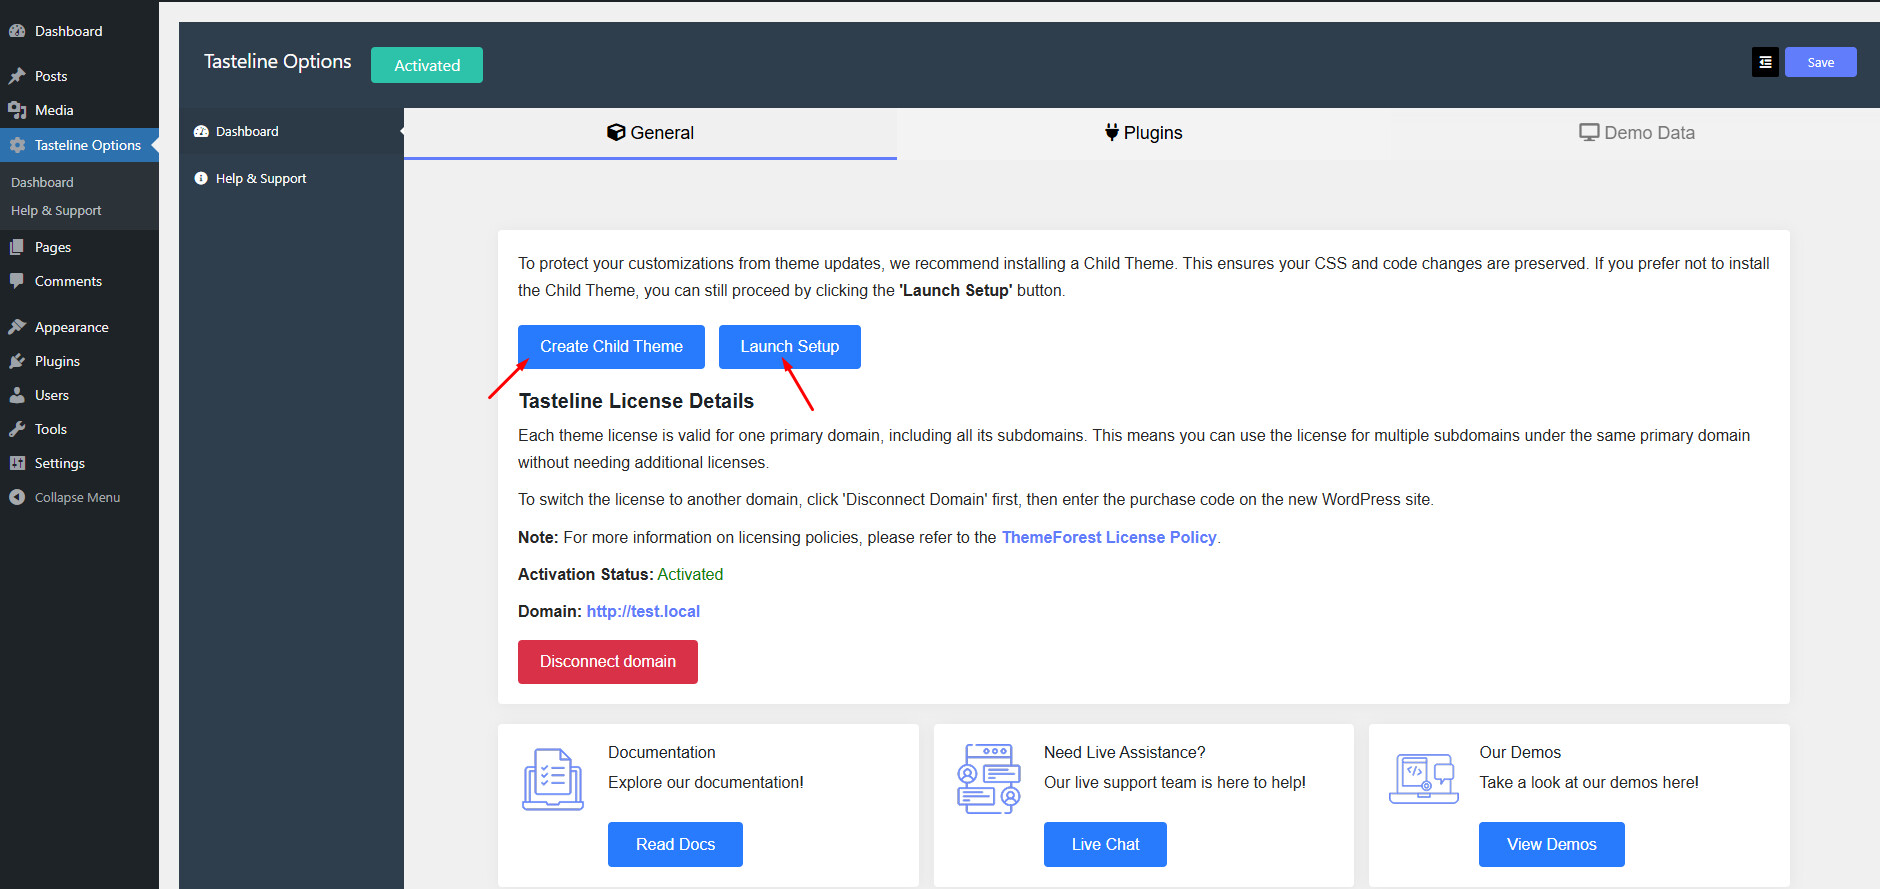Screen dimensions: 1880x889
Task: Open the Demo Data tab
Action: pyautogui.click(x=1636, y=133)
